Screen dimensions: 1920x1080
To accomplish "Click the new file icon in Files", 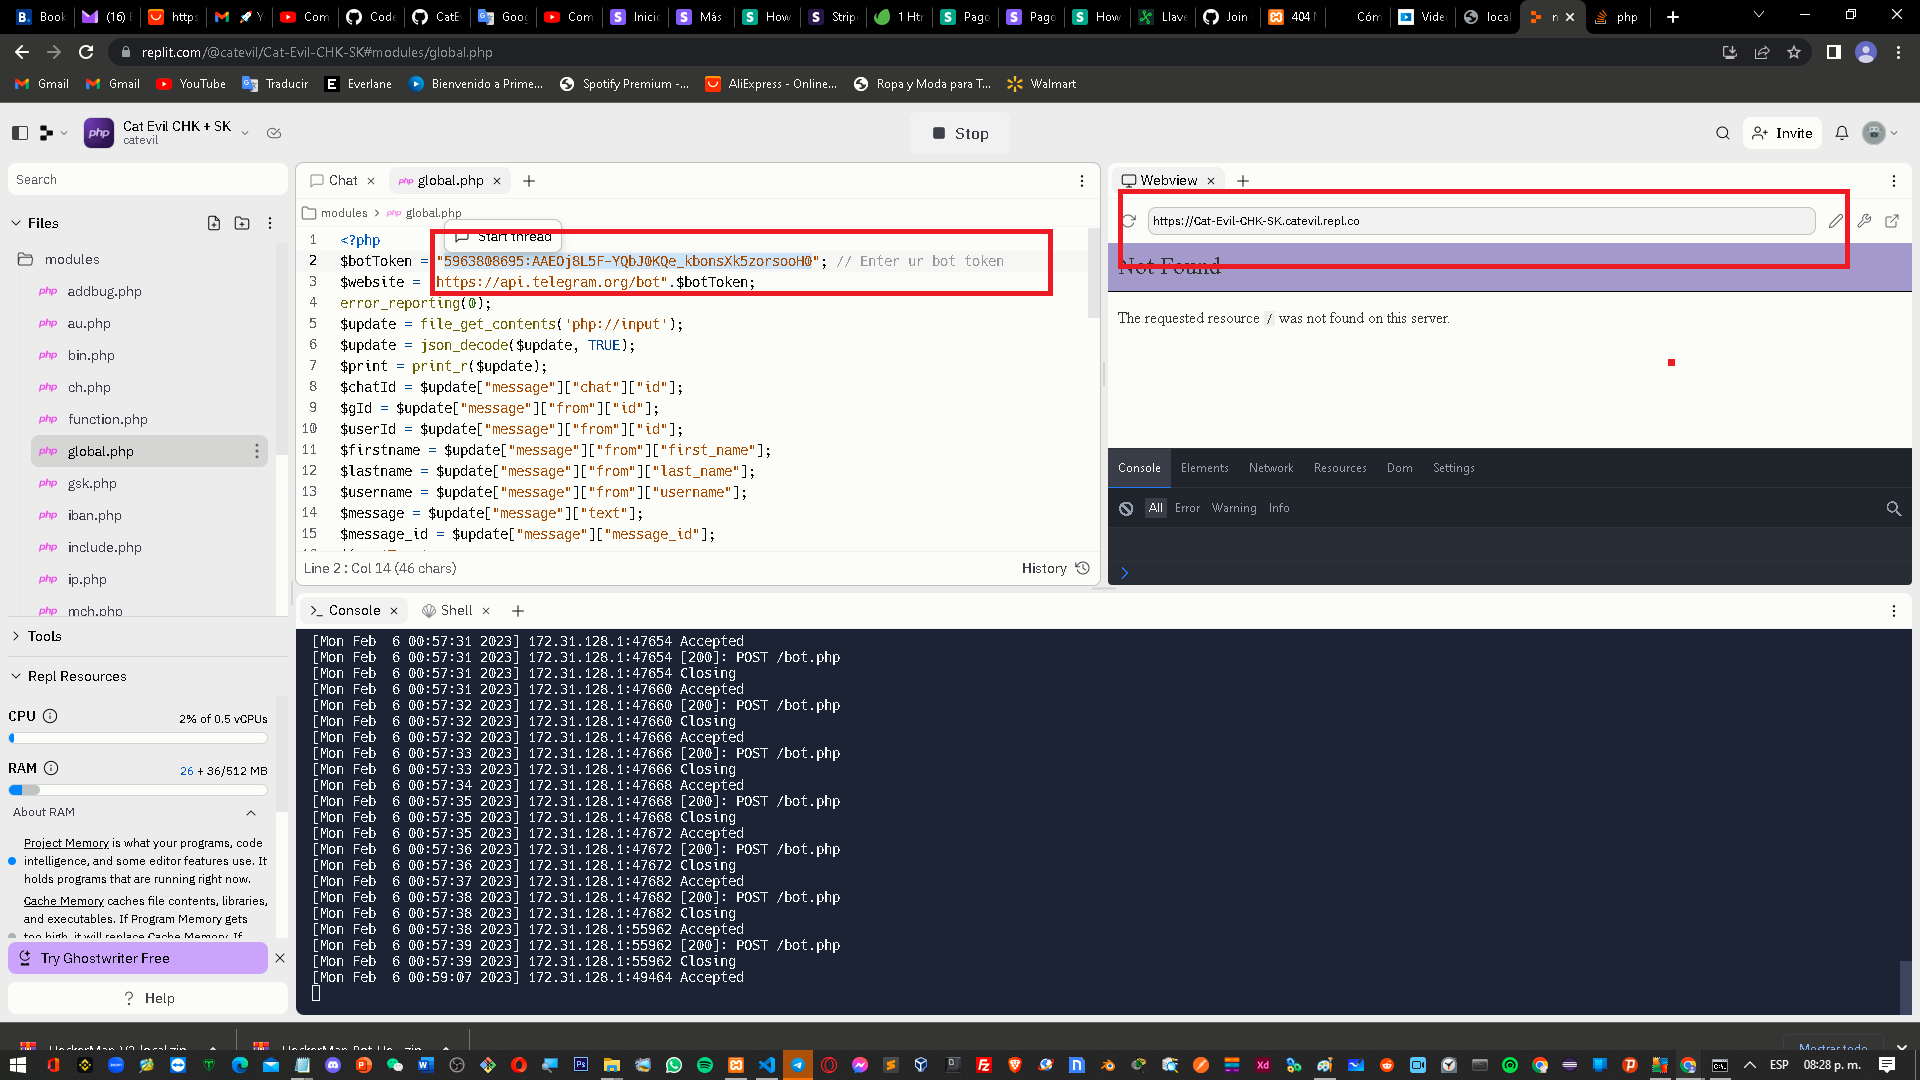I will [214, 223].
